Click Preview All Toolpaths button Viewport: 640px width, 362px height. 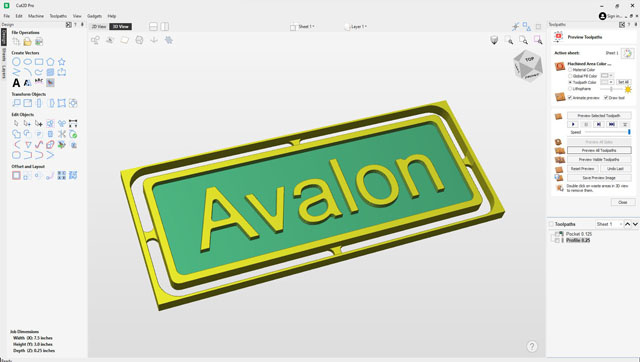(599, 151)
